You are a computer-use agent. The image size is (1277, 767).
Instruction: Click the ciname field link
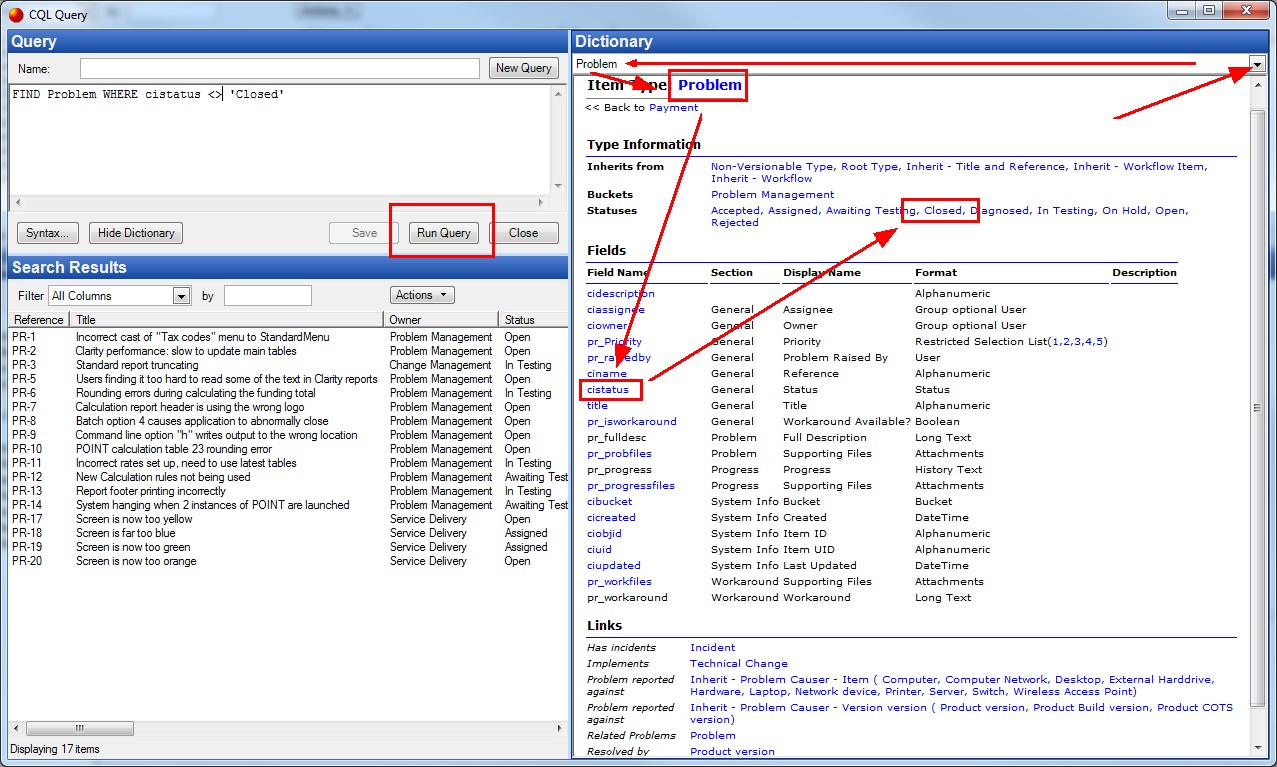[607, 374]
